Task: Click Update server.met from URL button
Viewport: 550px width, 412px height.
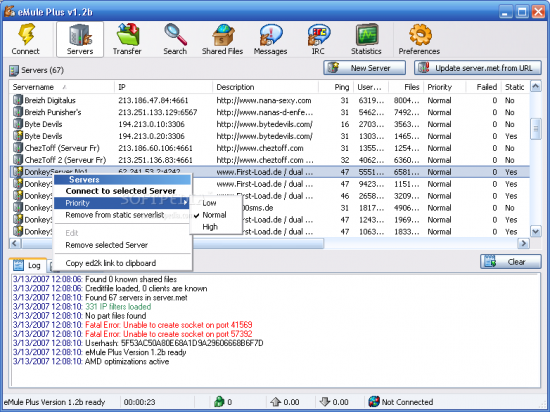Action: 478,68
